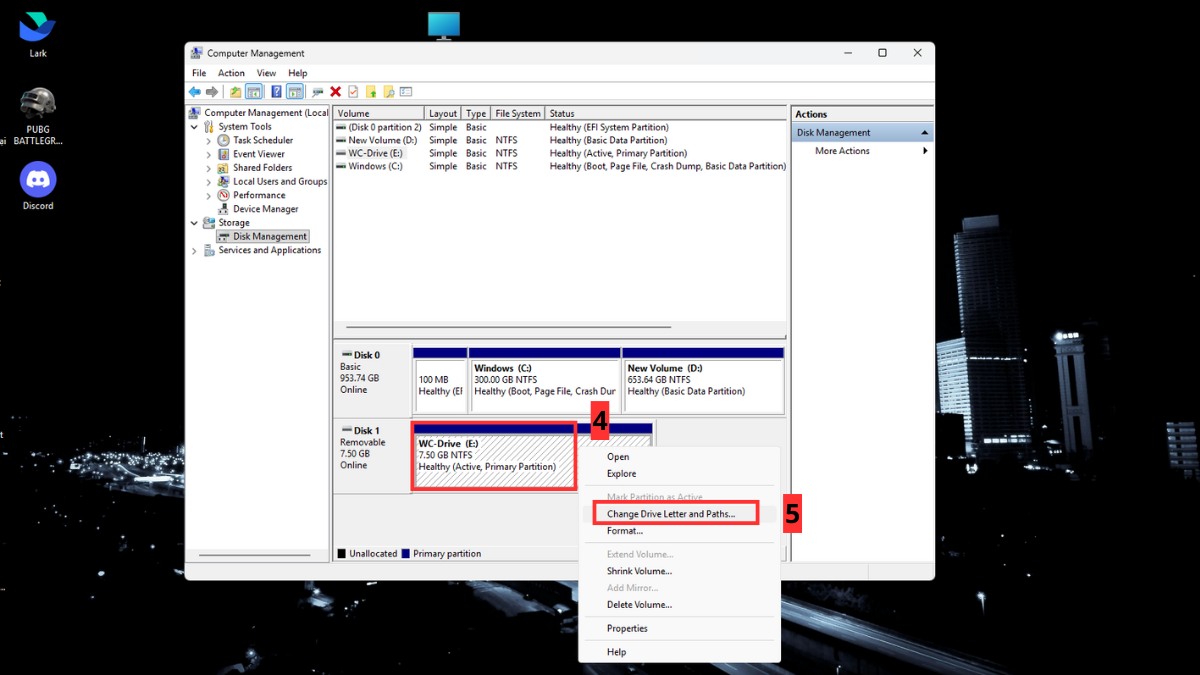Click the Up one level folder icon
This screenshot has width=1200, height=675.
[235, 92]
